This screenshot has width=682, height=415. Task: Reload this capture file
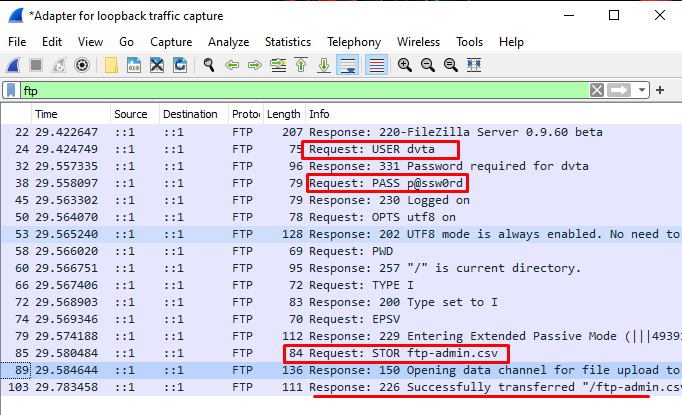click(180, 65)
